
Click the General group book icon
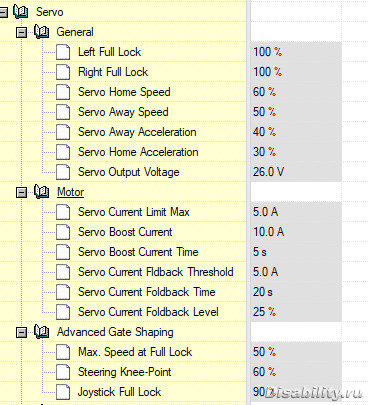coord(42,32)
